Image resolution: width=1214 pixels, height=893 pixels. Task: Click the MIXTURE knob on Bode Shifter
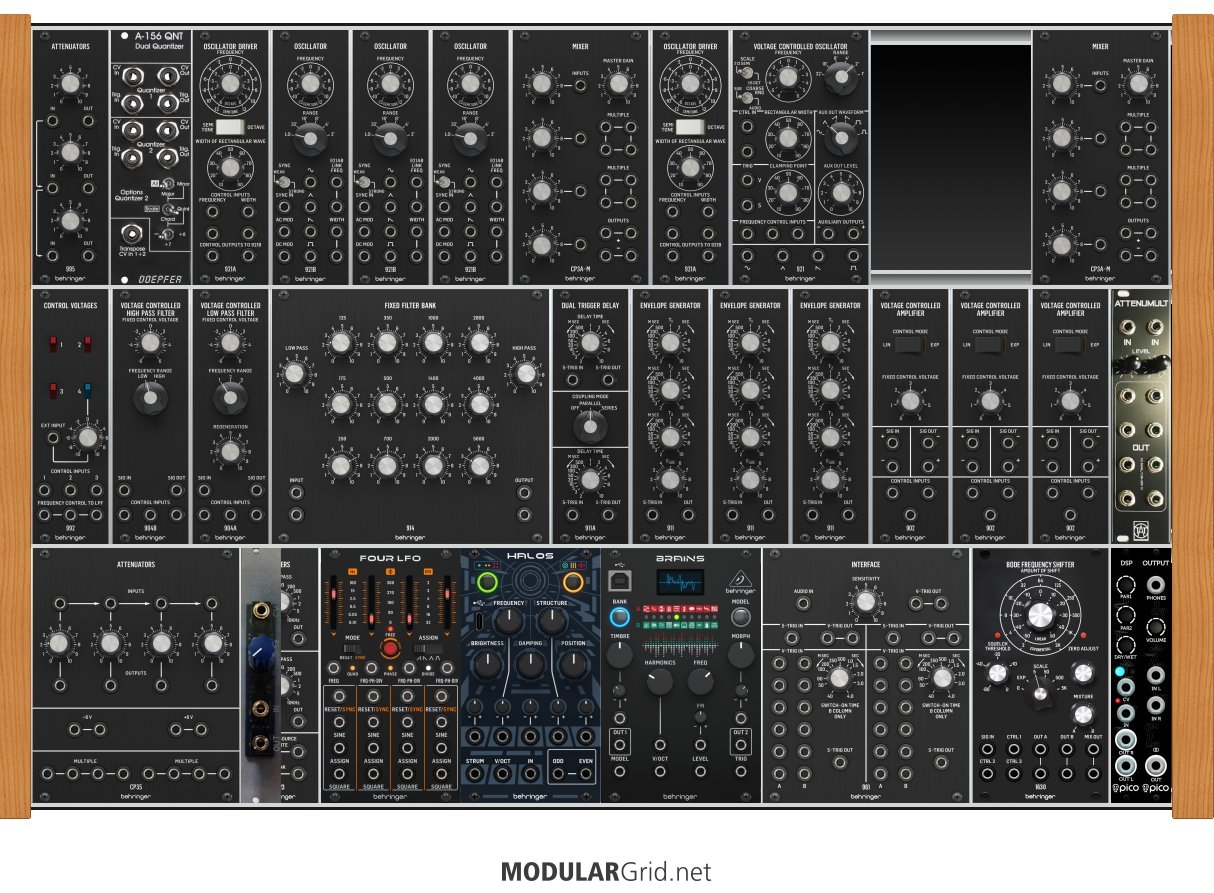tap(1082, 714)
